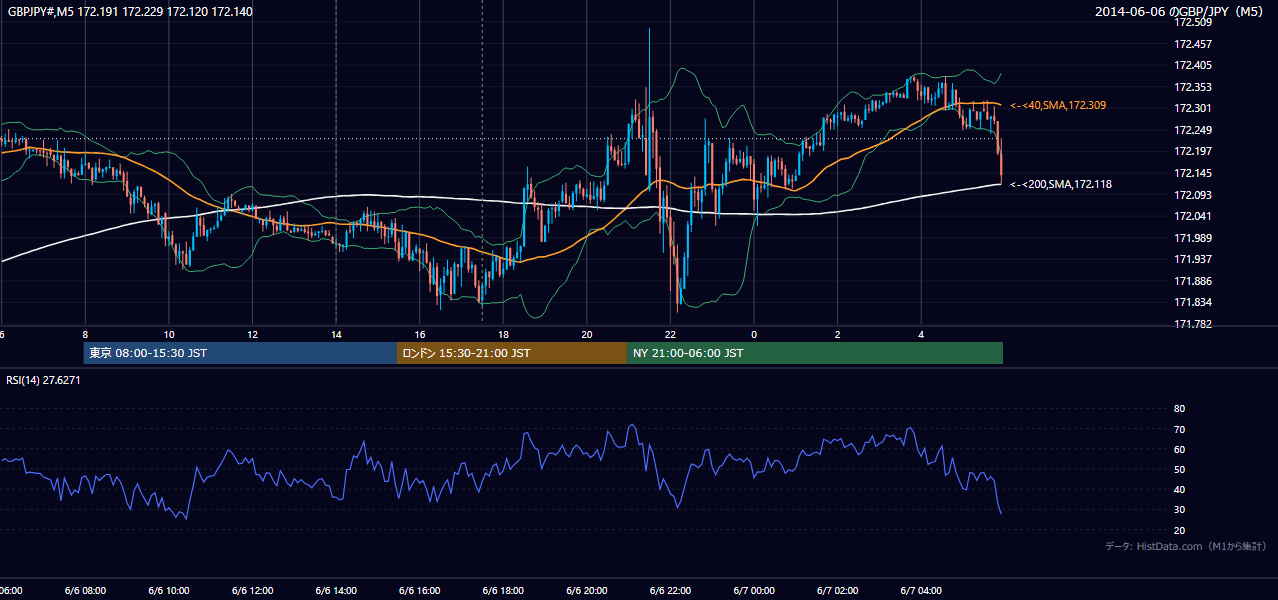Click the 6/6 14:00 time axis label
The height and width of the screenshot is (600, 1278).
(x=336, y=590)
